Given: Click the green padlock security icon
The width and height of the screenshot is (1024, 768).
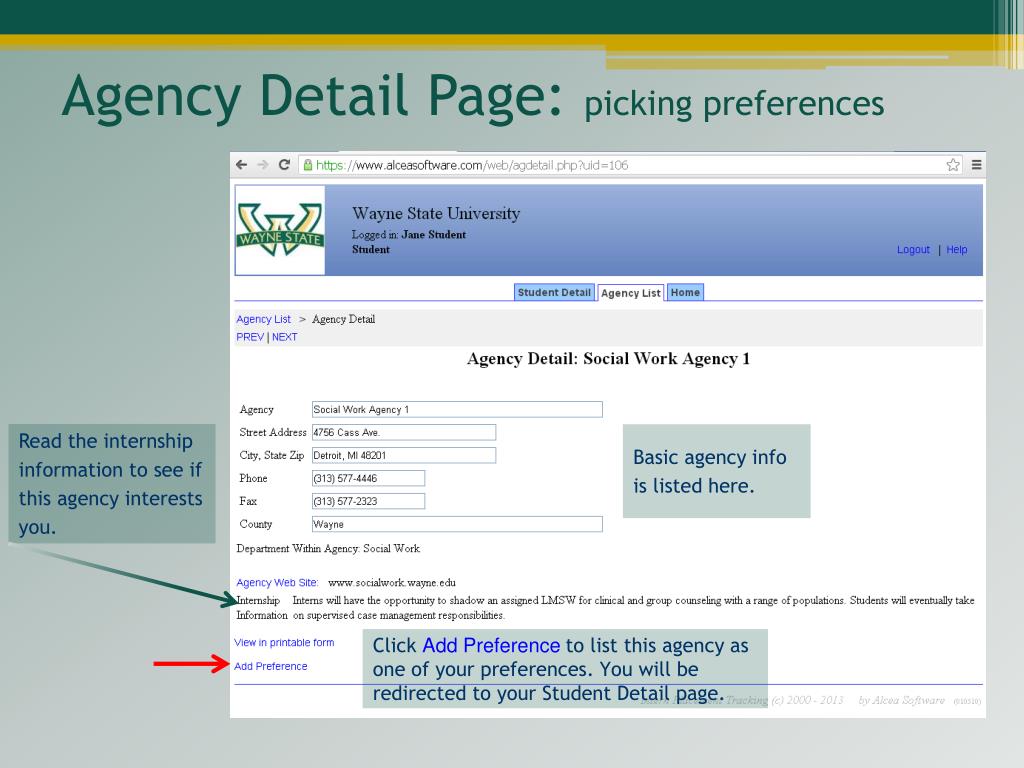Looking at the screenshot, I should tap(308, 165).
